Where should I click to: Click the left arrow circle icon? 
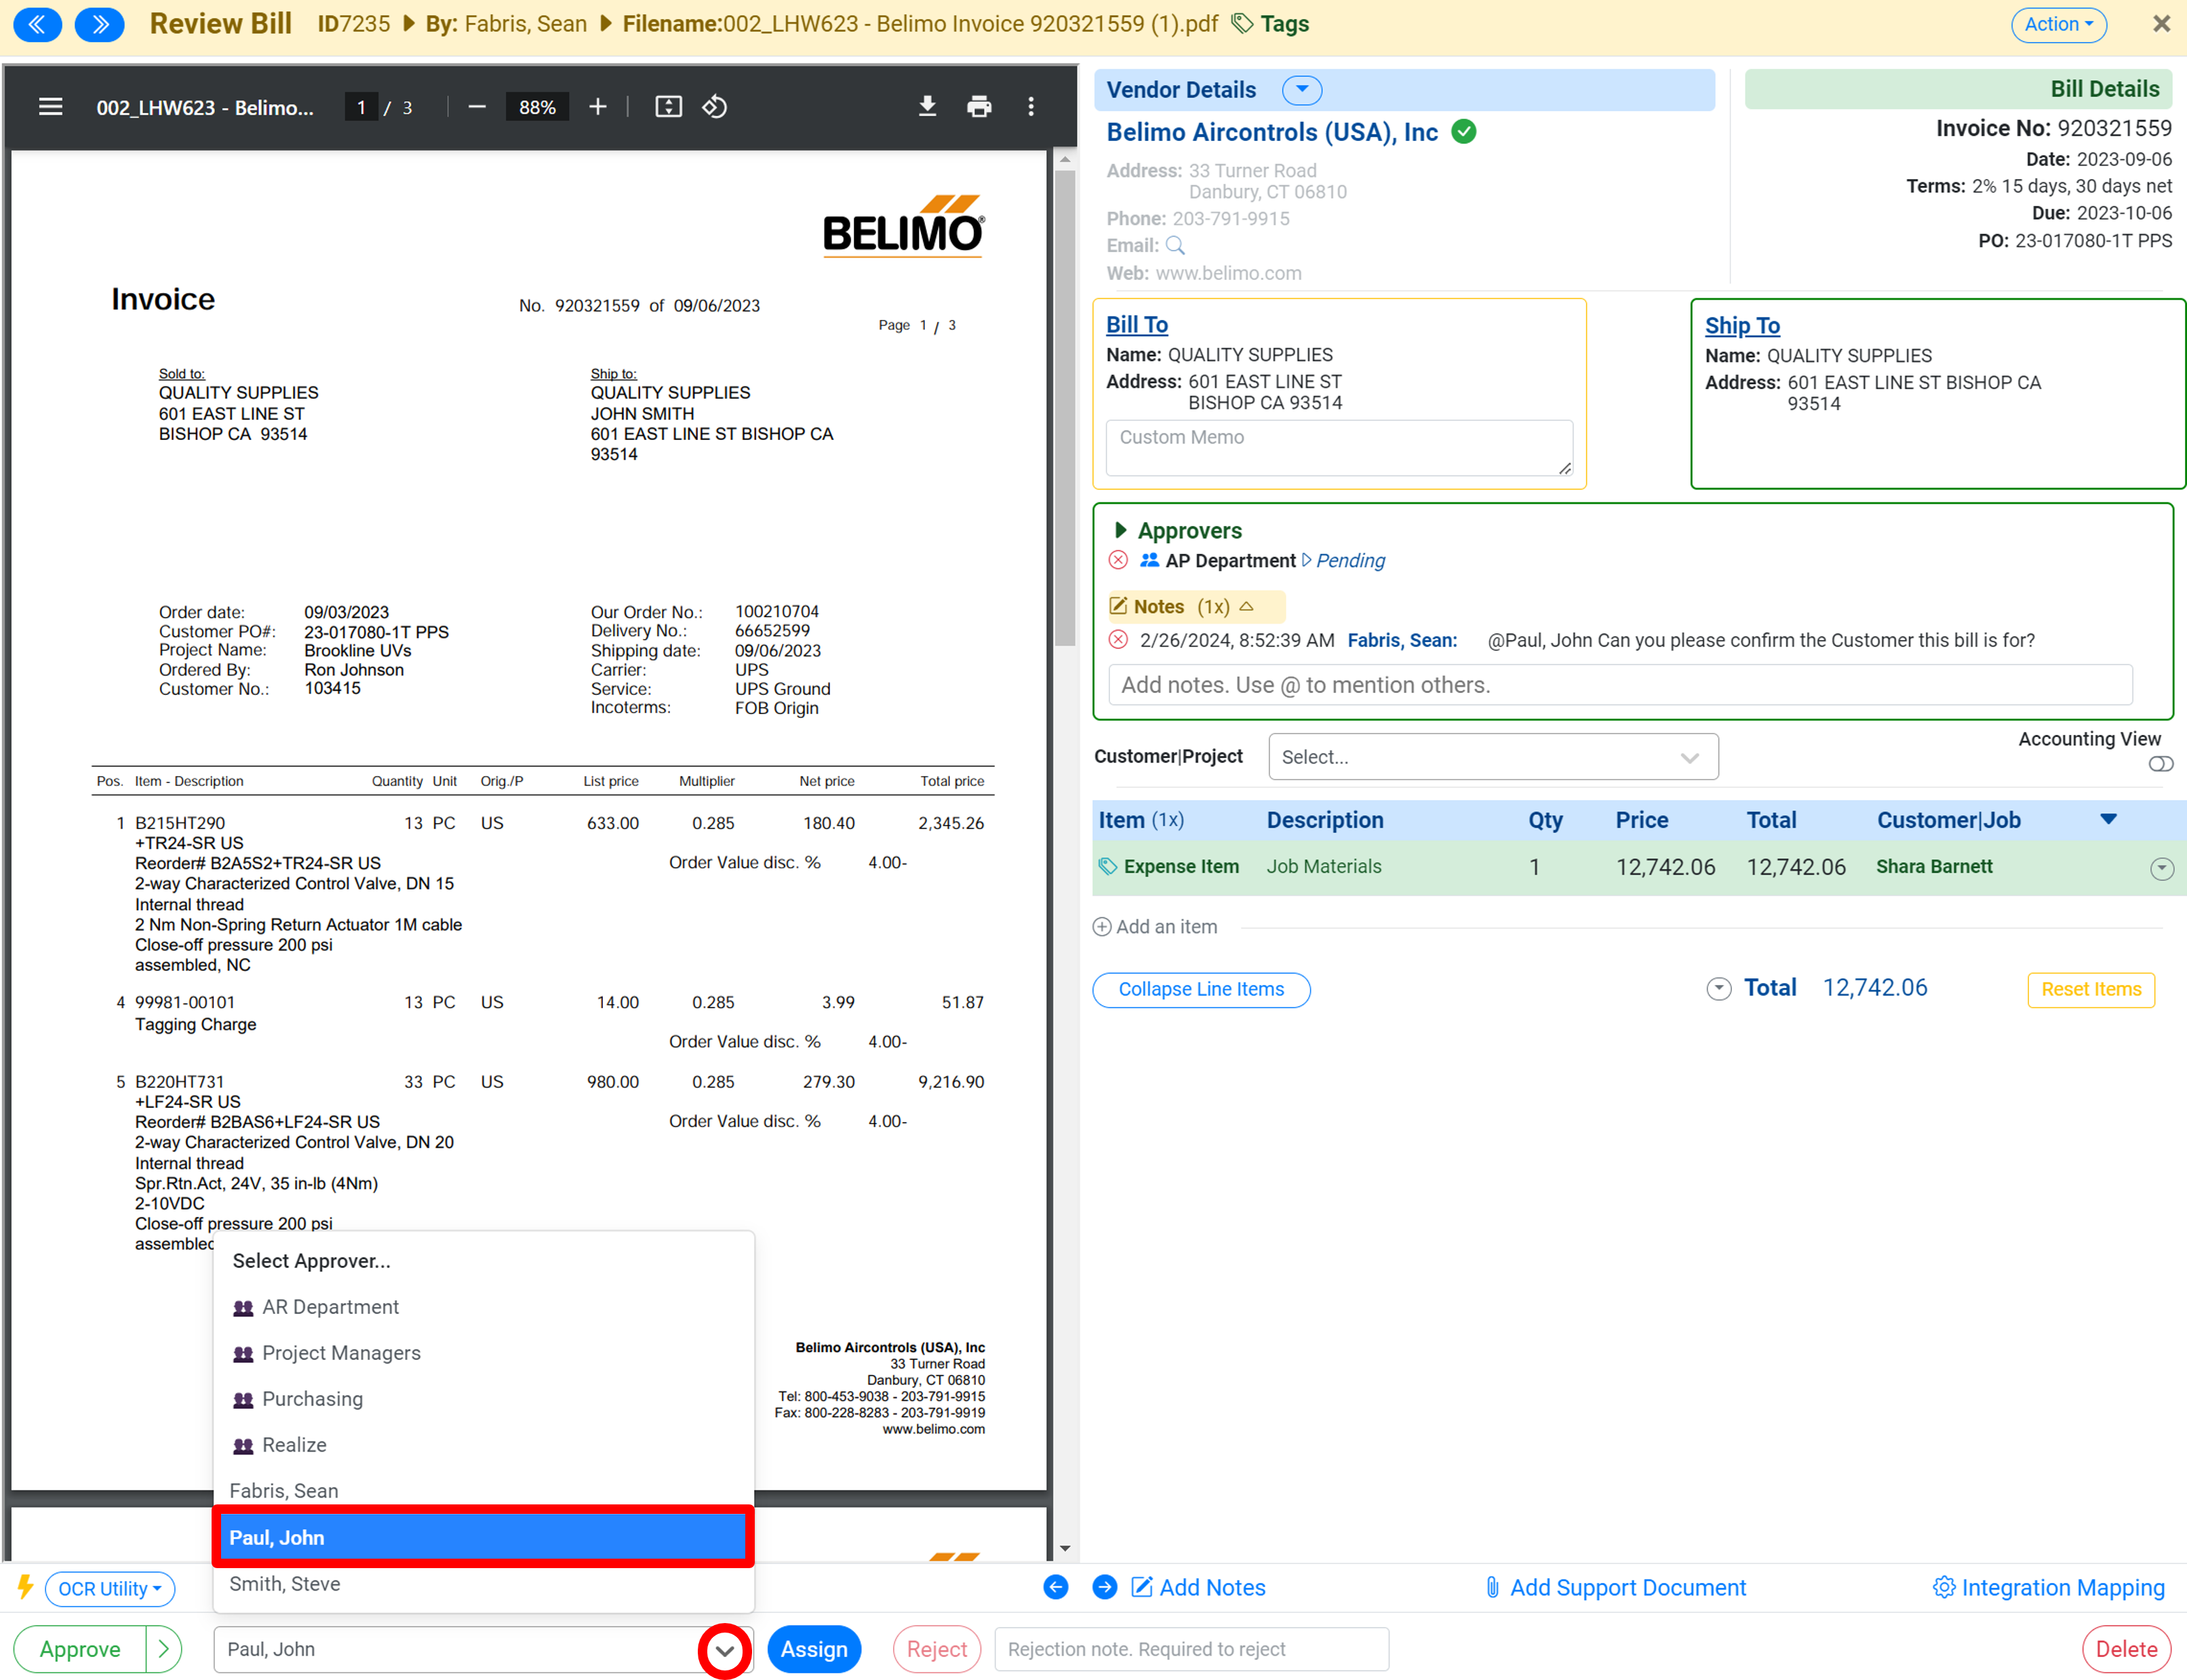pos(1056,1587)
